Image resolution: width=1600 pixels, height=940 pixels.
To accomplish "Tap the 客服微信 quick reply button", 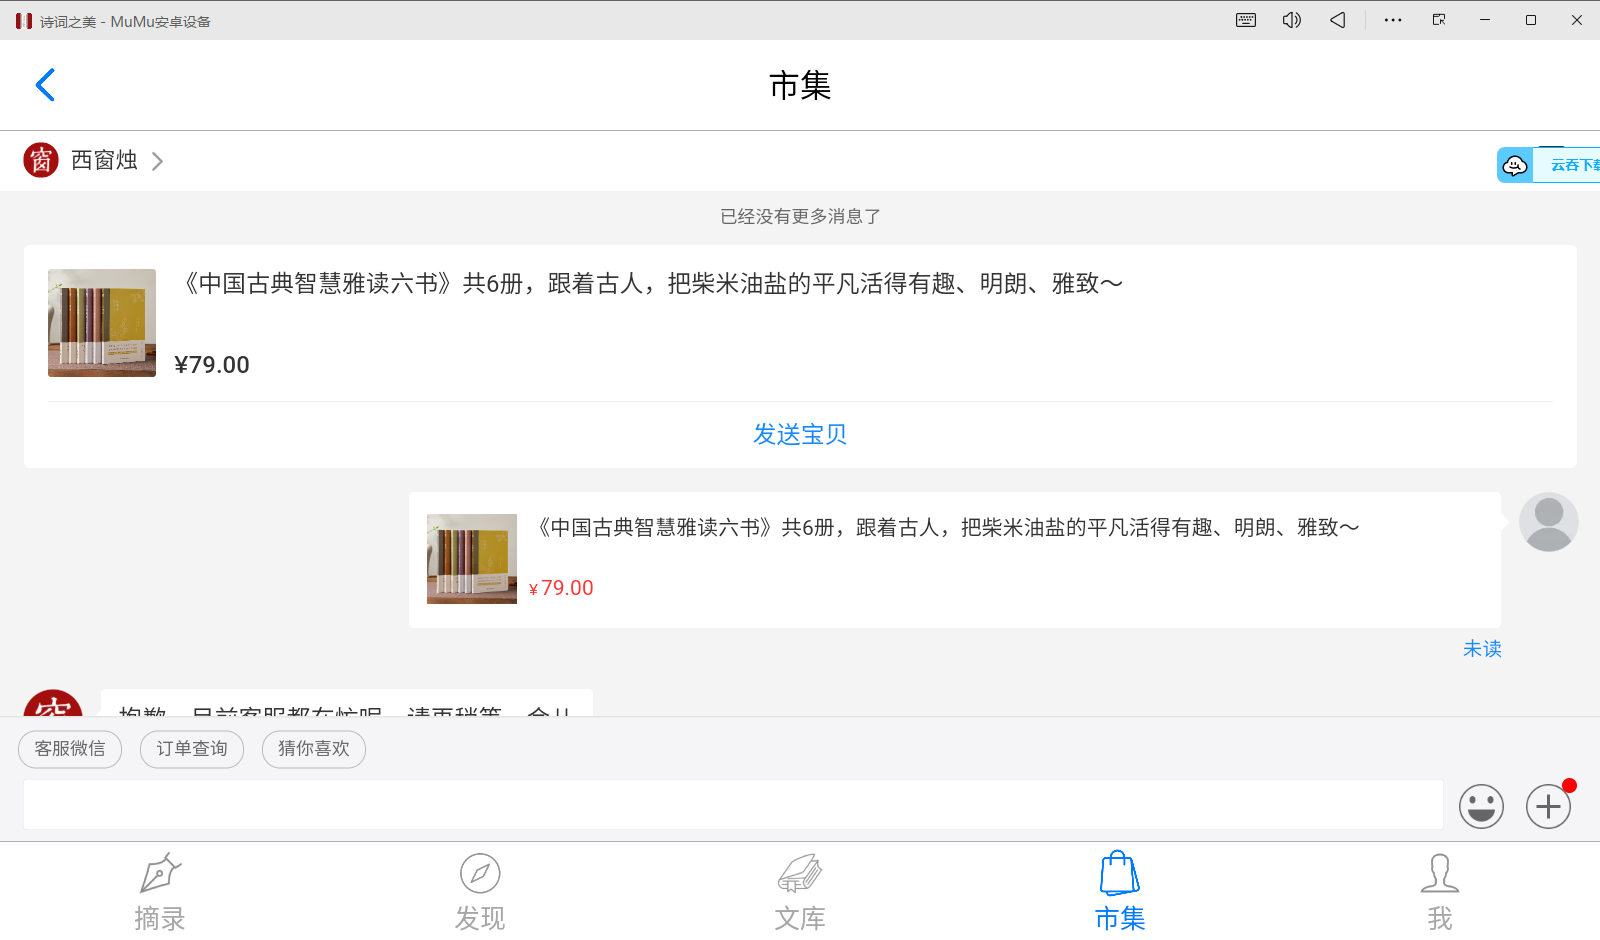I will (69, 749).
